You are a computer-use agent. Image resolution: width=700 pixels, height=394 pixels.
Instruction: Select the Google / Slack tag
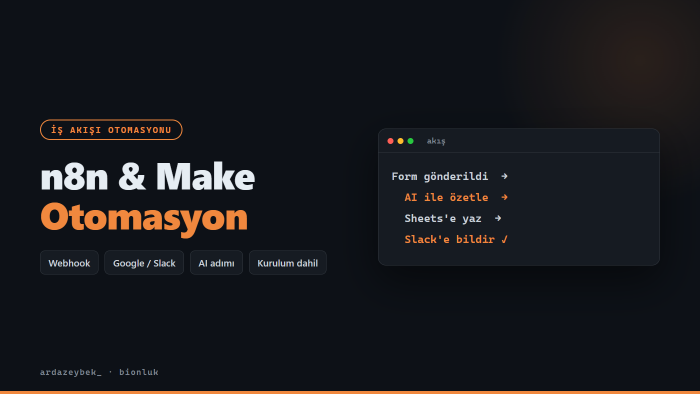tap(144, 263)
